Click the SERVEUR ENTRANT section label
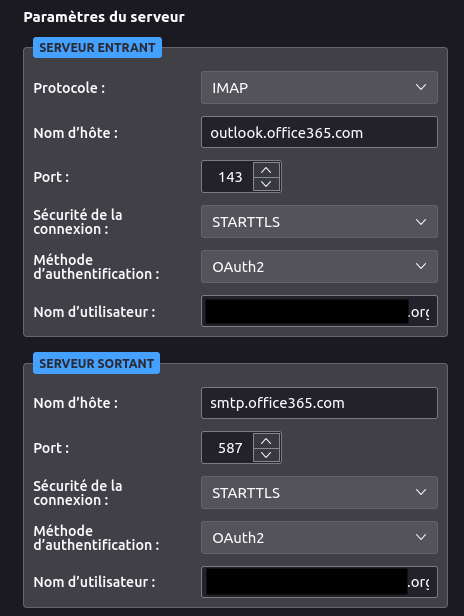This screenshot has width=464, height=616. [x=97, y=48]
